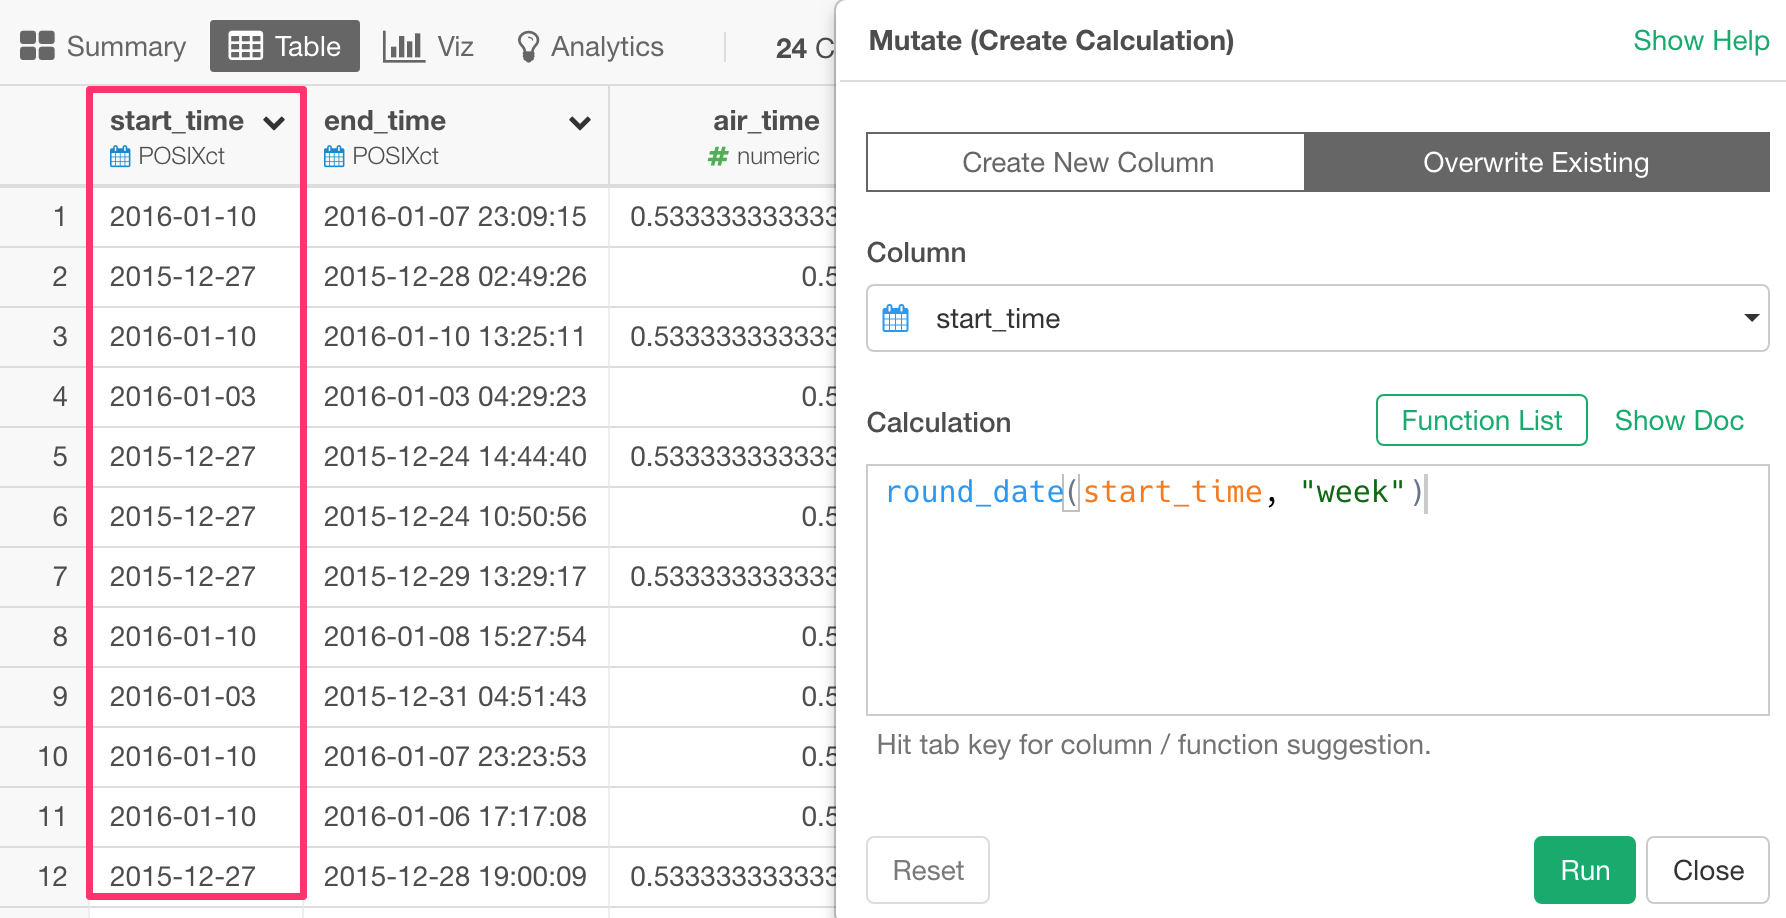Click inside the Calculation editor
The width and height of the screenshot is (1786, 918).
point(1318,590)
